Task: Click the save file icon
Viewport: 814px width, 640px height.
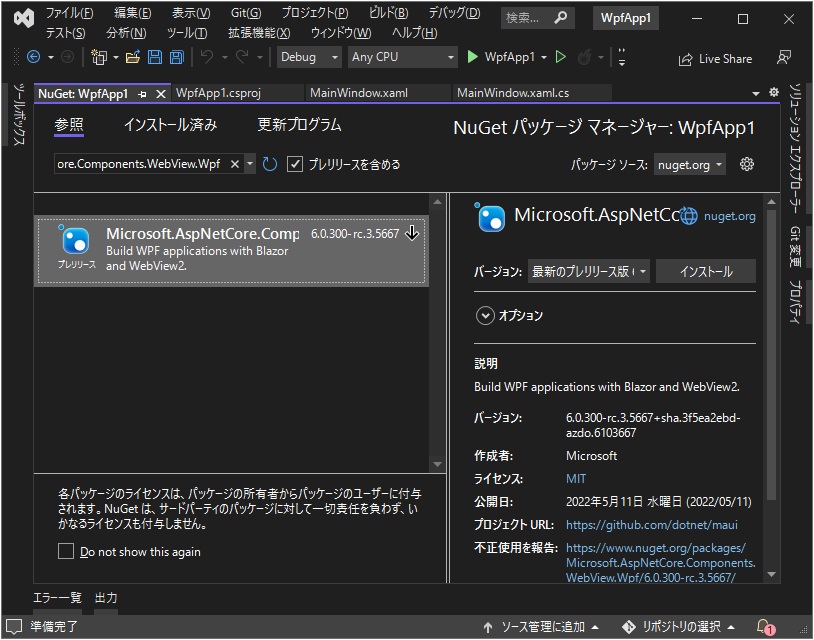Action: click(155, 57)
